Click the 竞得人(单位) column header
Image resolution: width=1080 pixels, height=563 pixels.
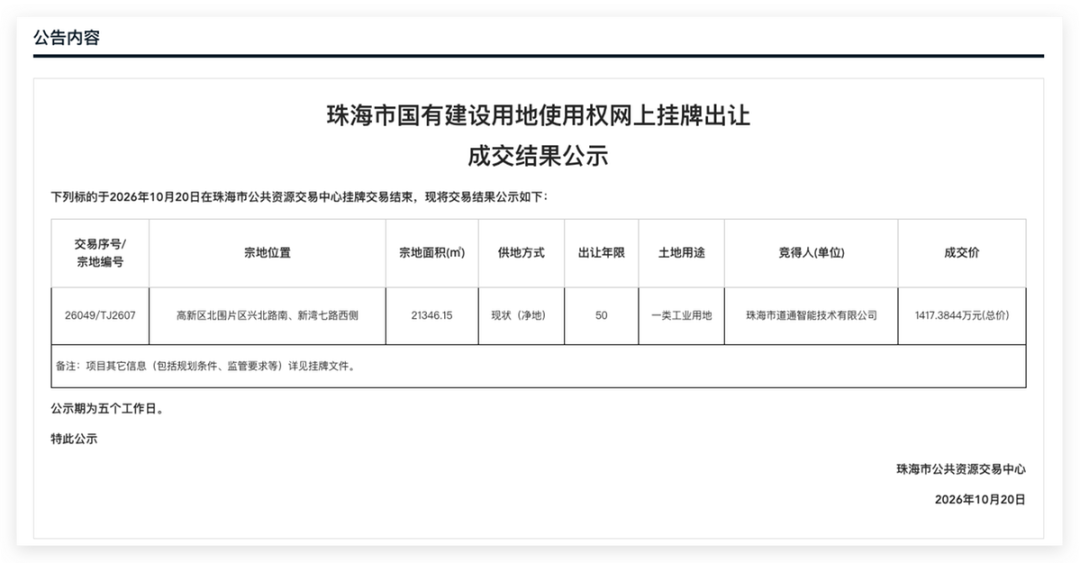[811, 253]
